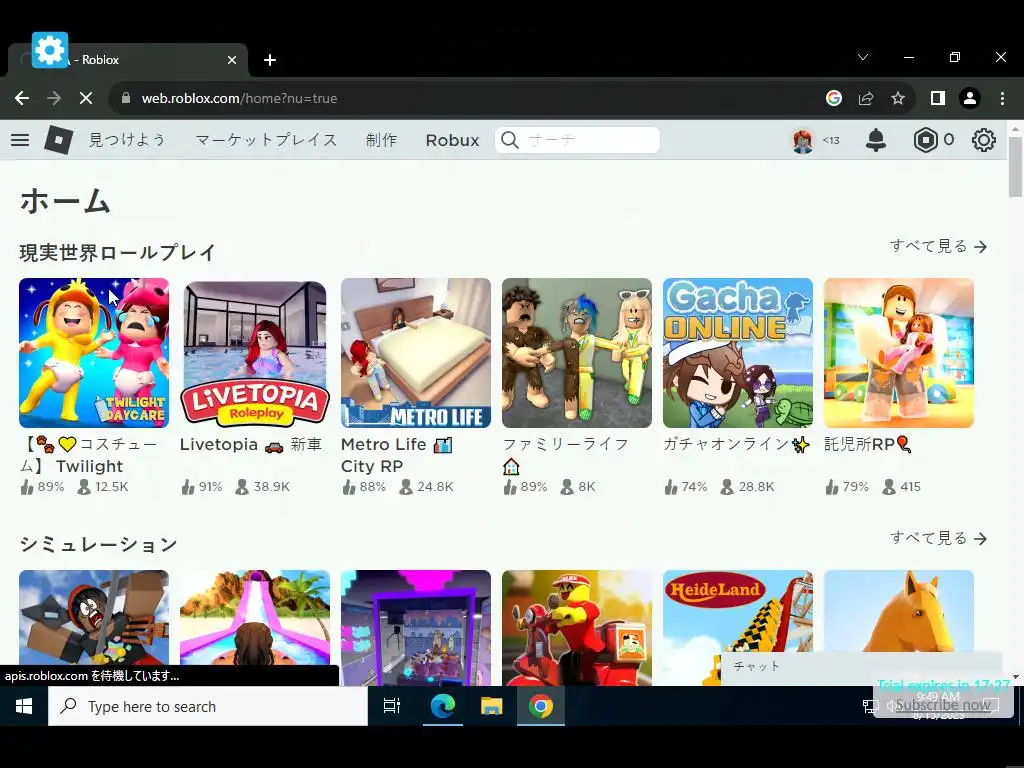Viewport: 1024px width, 768px height.
Task: Stop page loading with X button
Action: 86,98
